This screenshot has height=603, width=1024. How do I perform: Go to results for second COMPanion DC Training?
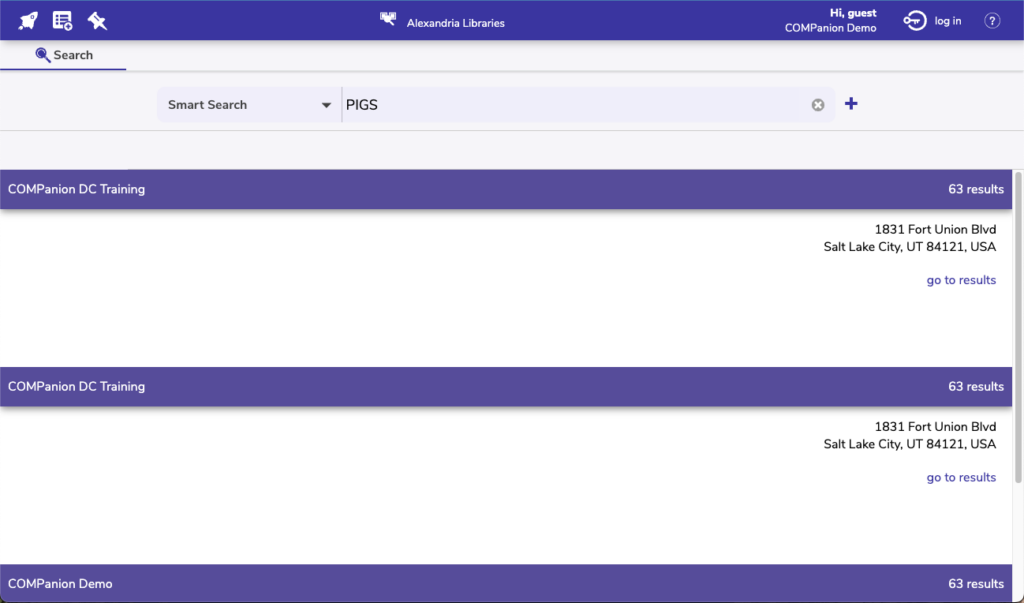pyautogui.click(x=961, y=477)
